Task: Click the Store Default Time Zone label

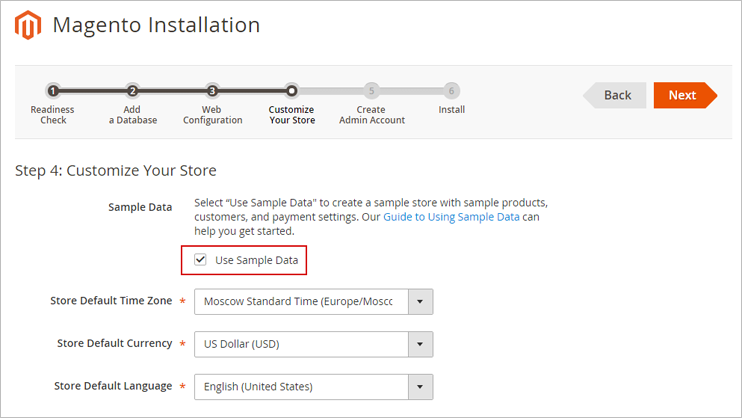Action: coord(111,301)
